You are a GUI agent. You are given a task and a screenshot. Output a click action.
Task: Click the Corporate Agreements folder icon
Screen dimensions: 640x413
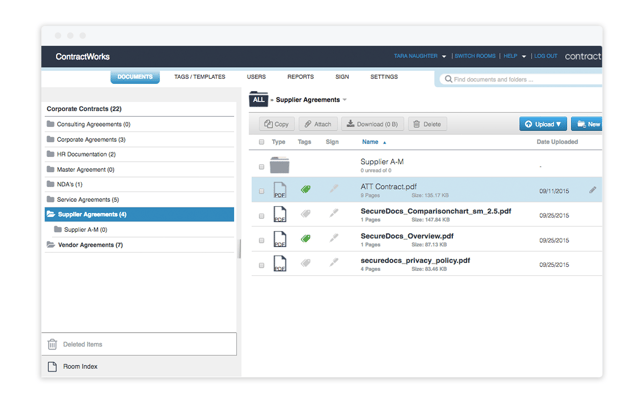(x=51, y=139)
